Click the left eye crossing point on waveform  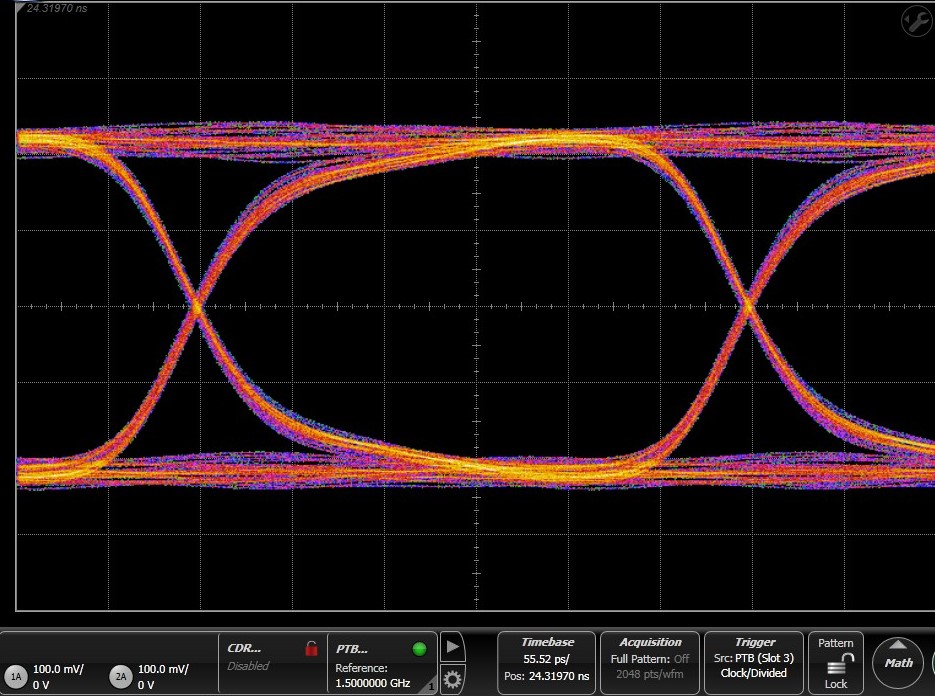tap(197, 308)
